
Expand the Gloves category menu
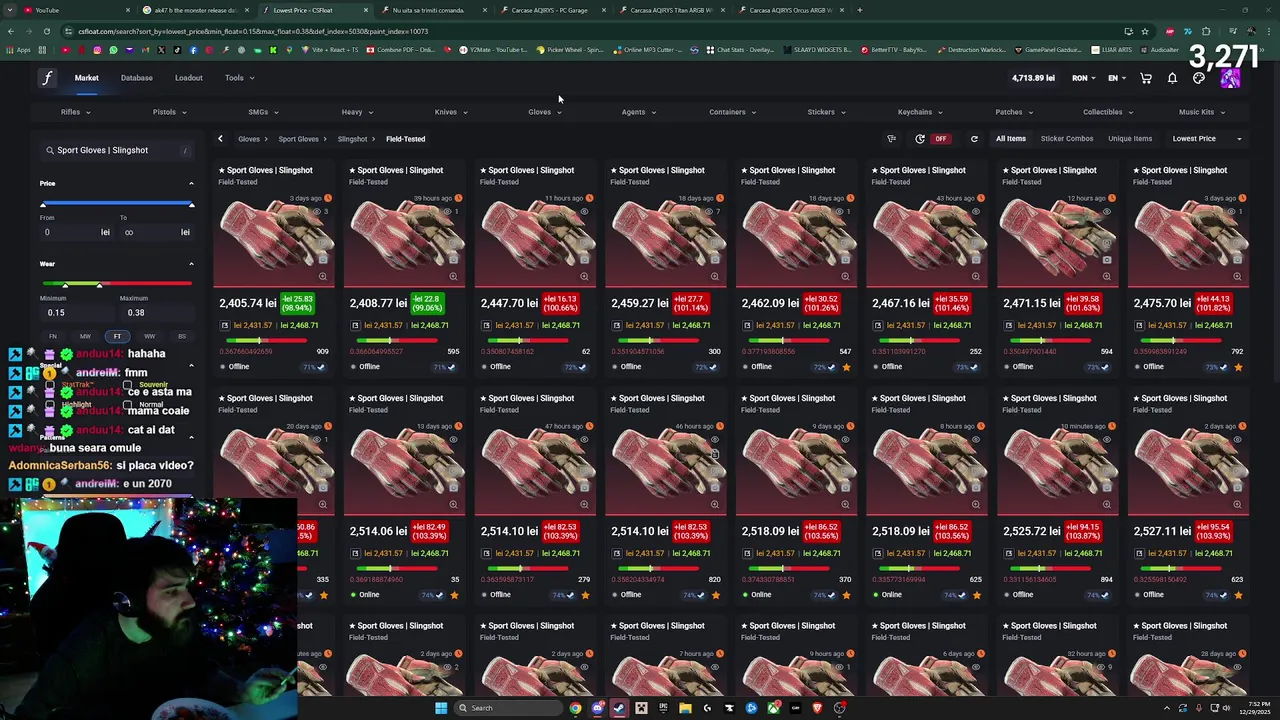point(545,112)
